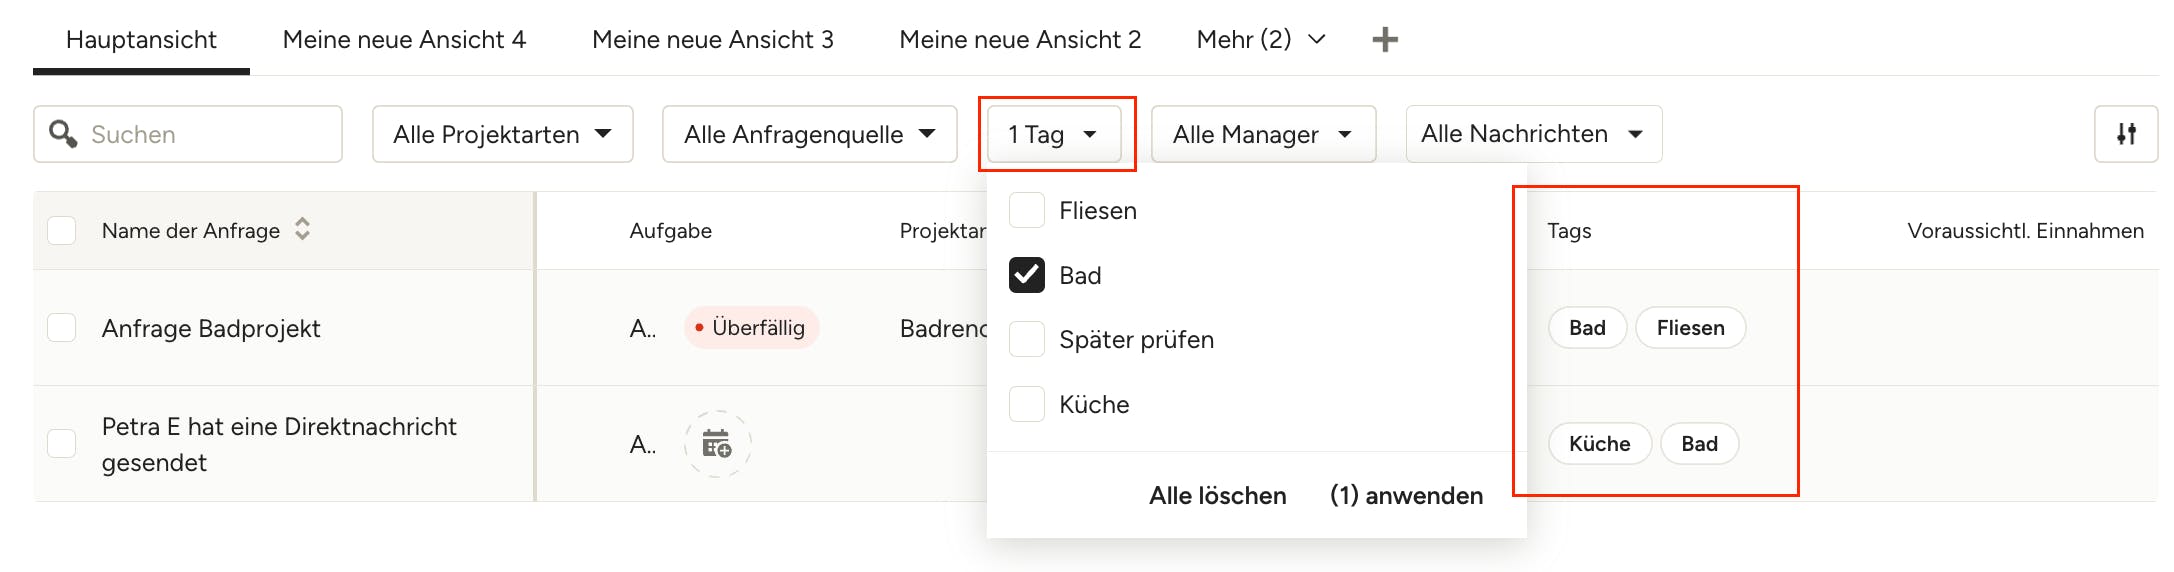This screenshot has width=2174, height=572.
Task: Check the Fliesen filter option
Action: (x=1027, y=211)
